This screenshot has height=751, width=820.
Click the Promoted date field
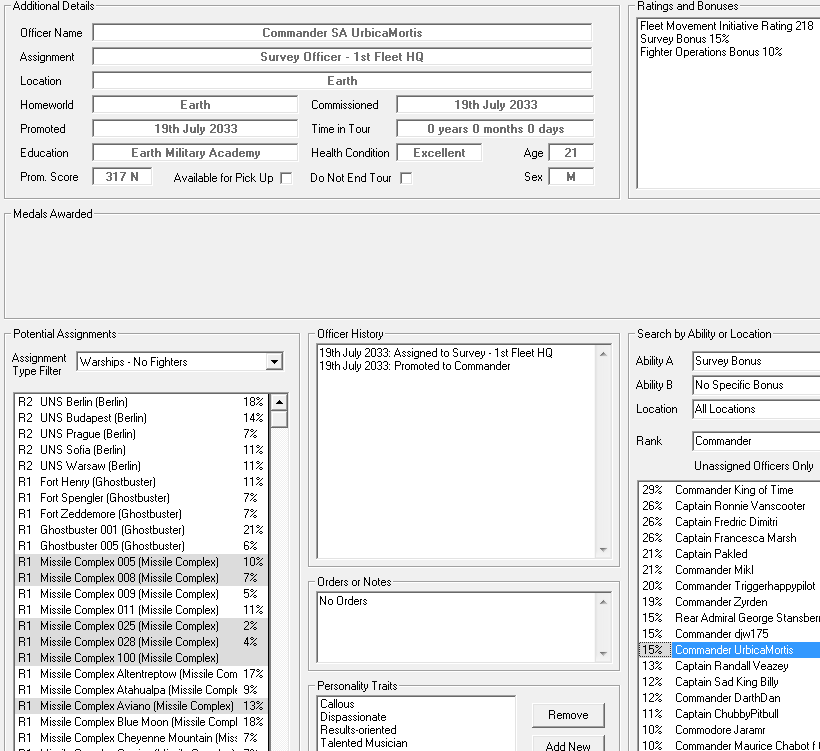pyautogui.click(x=195, y=129)
